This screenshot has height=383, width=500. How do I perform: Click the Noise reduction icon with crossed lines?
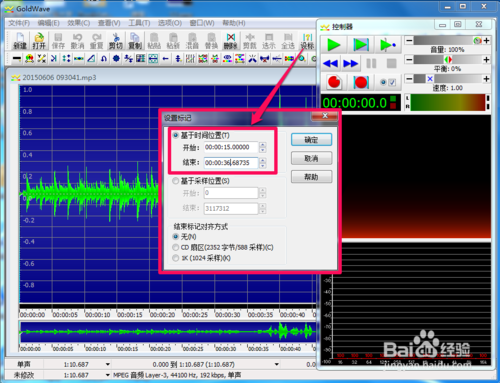click(x=252, y=59)
